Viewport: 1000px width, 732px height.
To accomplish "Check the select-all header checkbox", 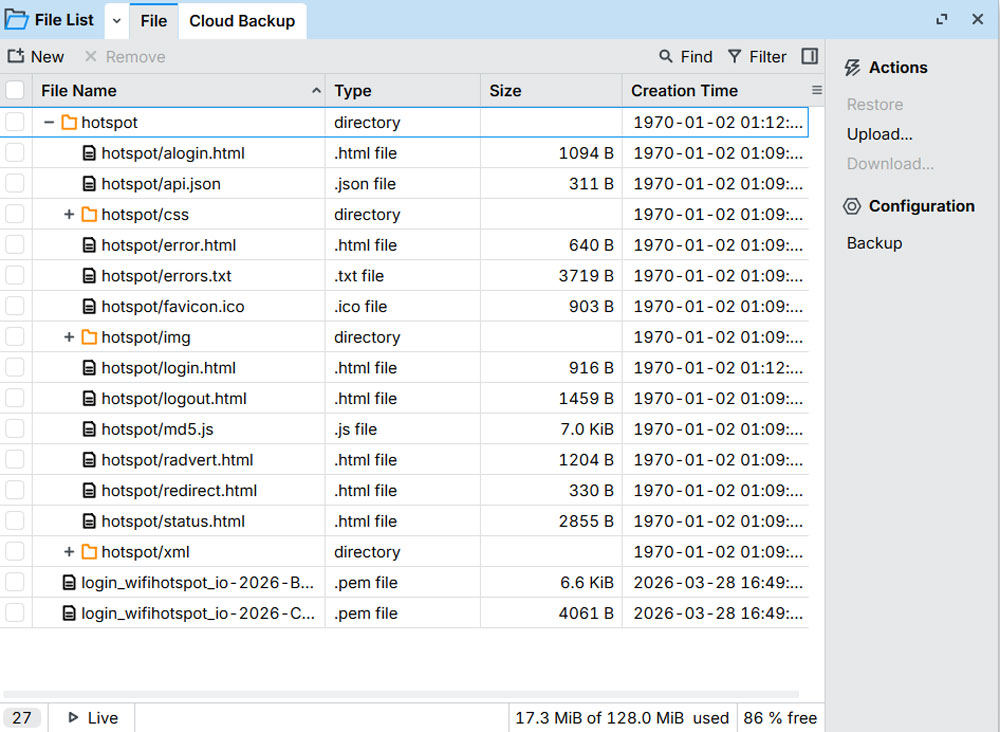I will pos(15,91).
